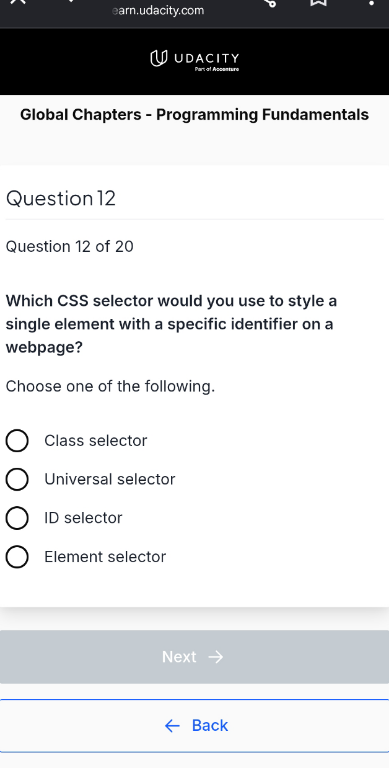Viewport: 389px width, 768px height.
Task: Click the UDACITY wordmark in the header
Action: pos(207,59)
